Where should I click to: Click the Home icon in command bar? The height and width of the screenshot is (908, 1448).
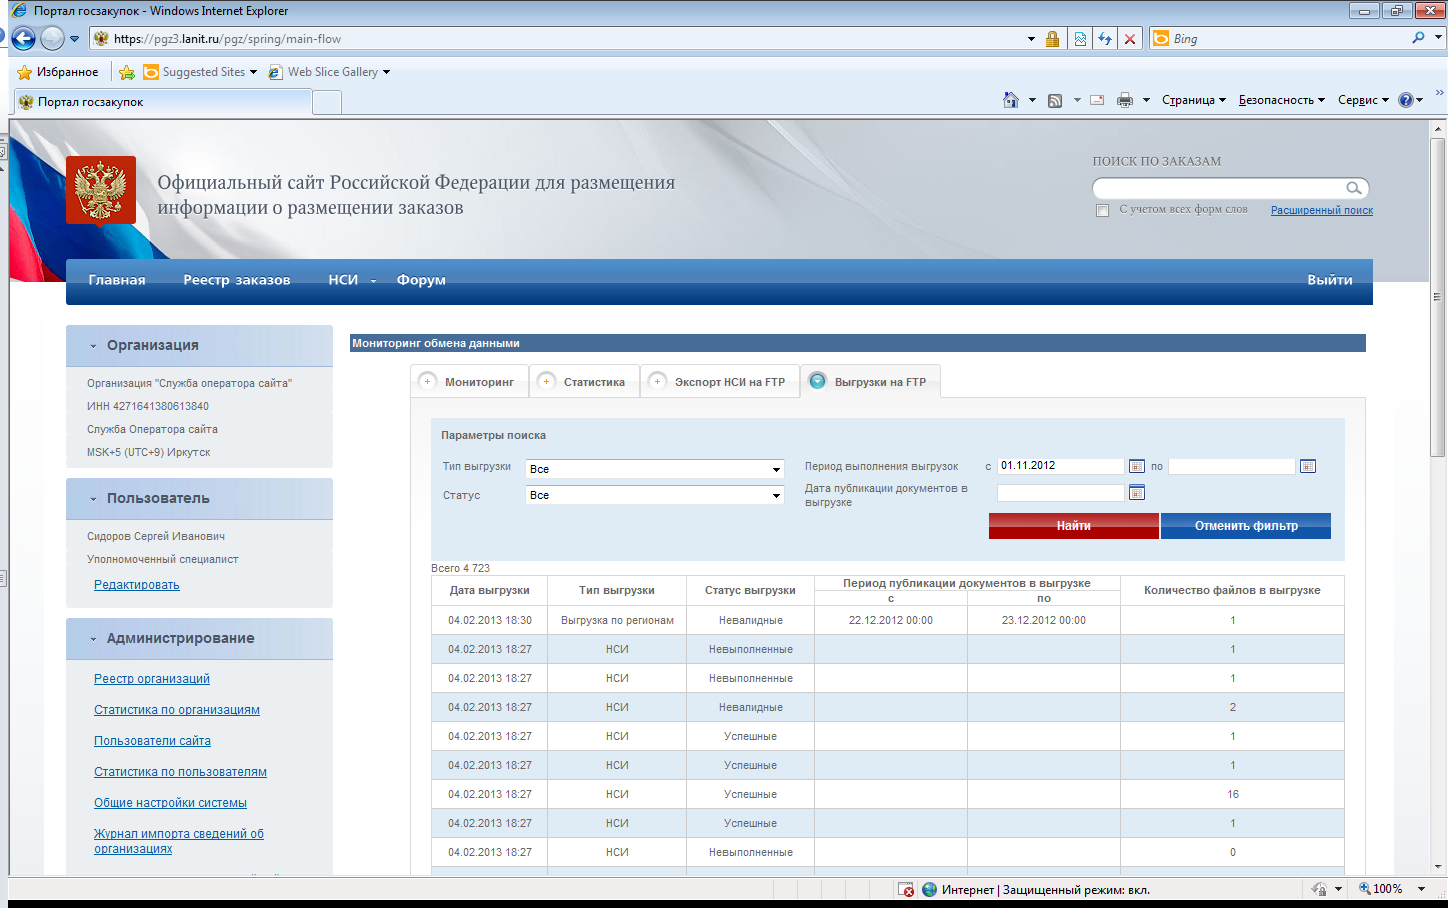pos(1011,100)
